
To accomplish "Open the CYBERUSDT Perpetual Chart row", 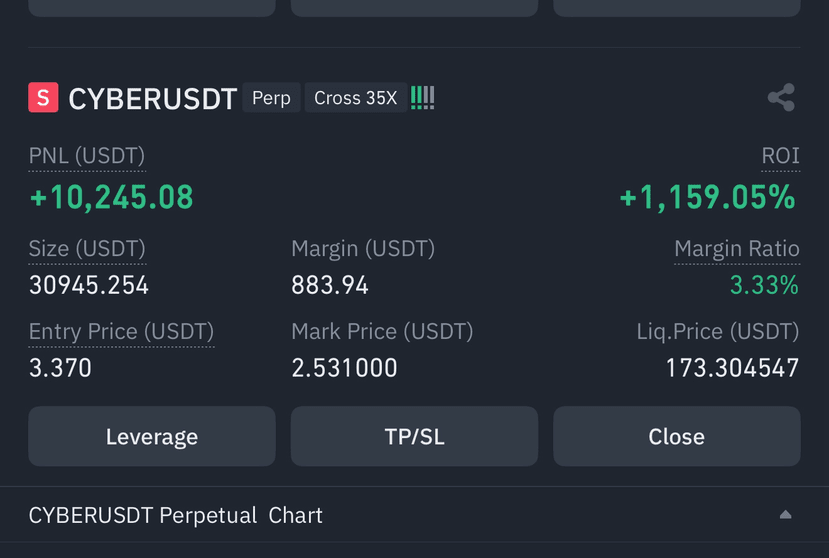I will [x=414, y=515].
